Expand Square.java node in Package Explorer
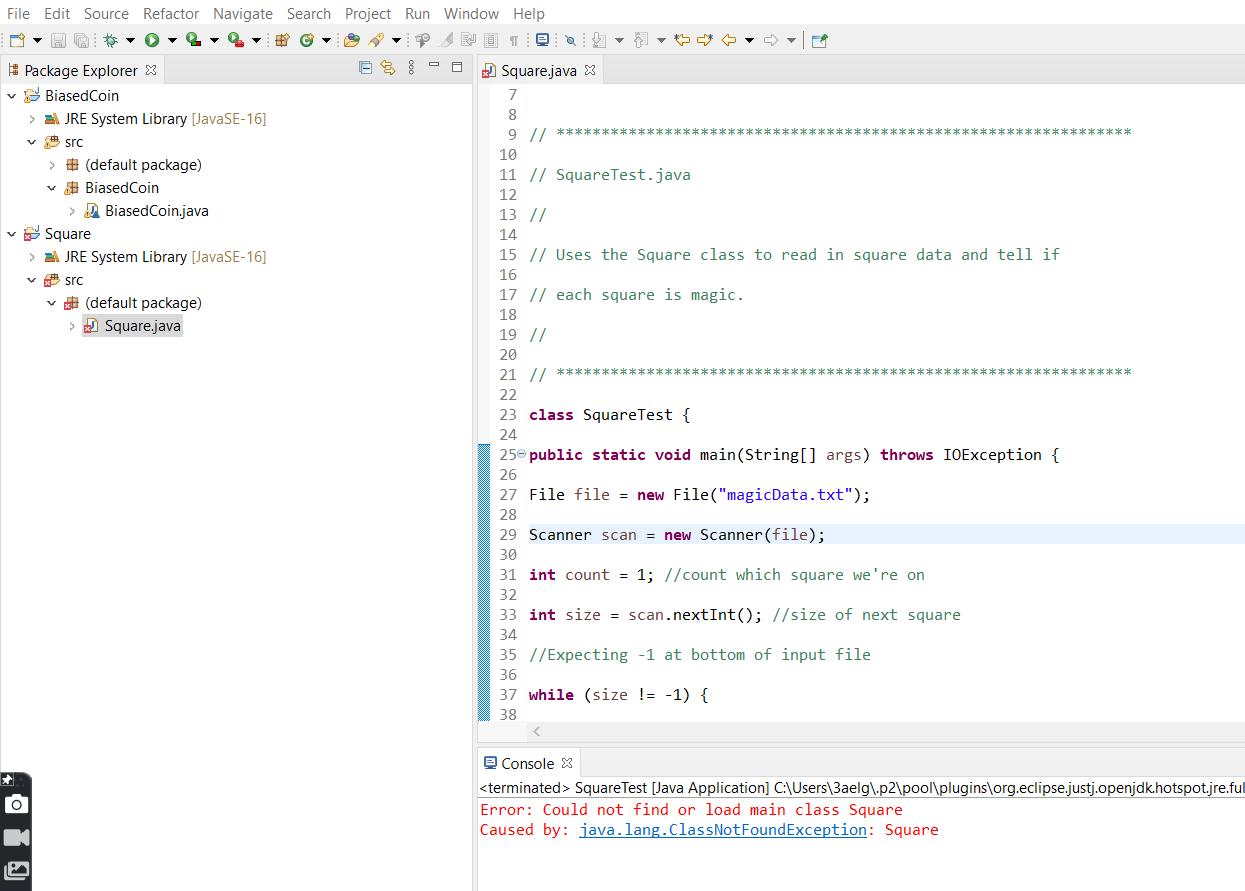This screenshot has height=891, width=1245. pos(72,326)
